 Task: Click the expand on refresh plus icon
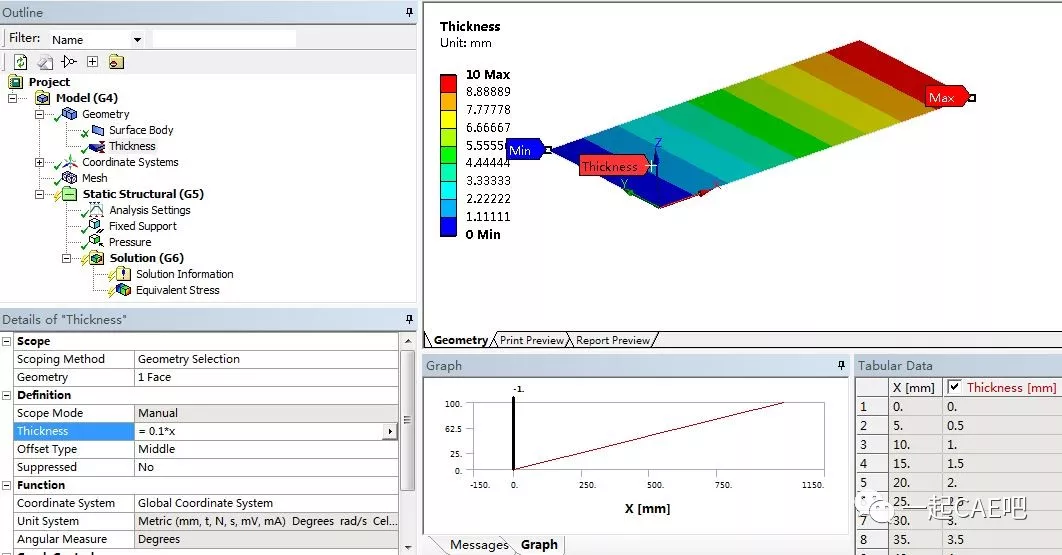pos(93,62)
